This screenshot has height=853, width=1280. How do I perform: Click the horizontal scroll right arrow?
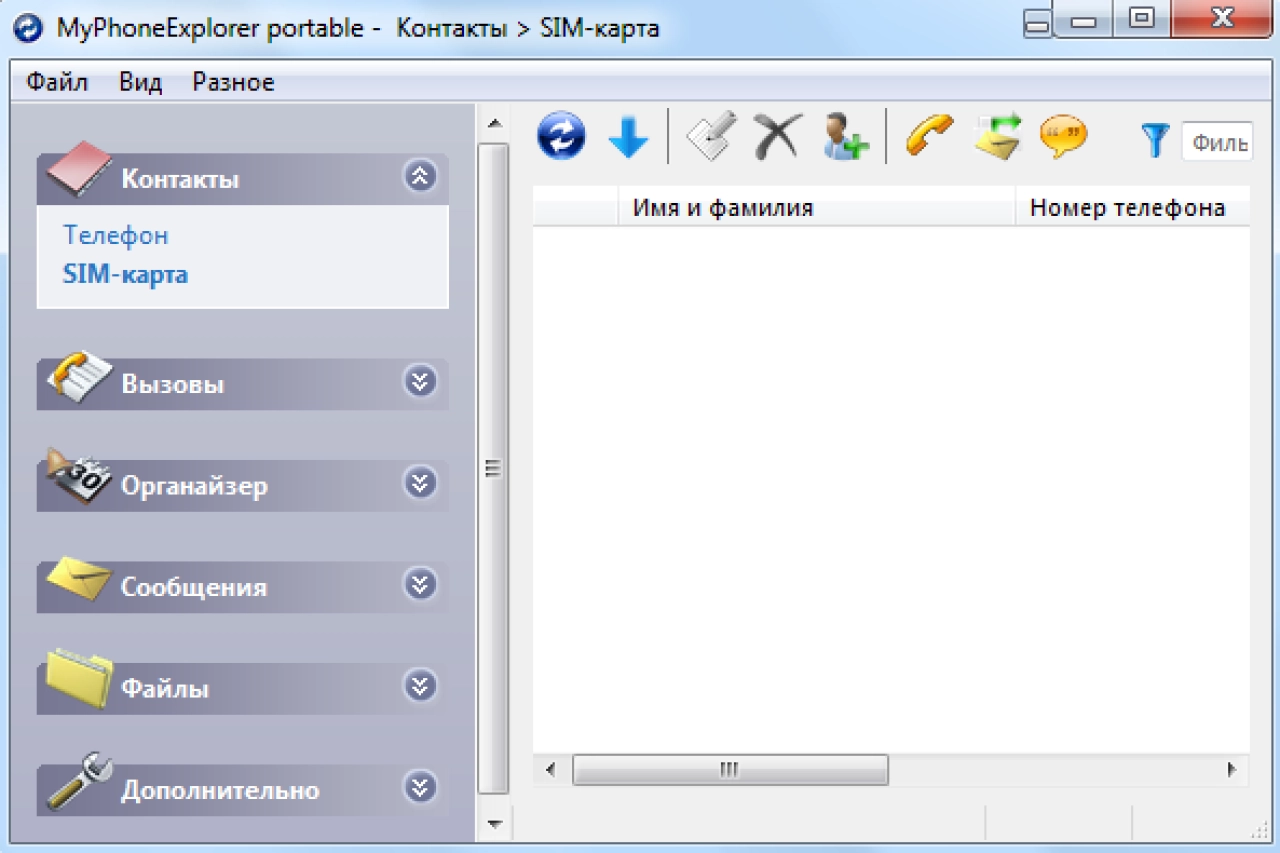(1232, 769)
